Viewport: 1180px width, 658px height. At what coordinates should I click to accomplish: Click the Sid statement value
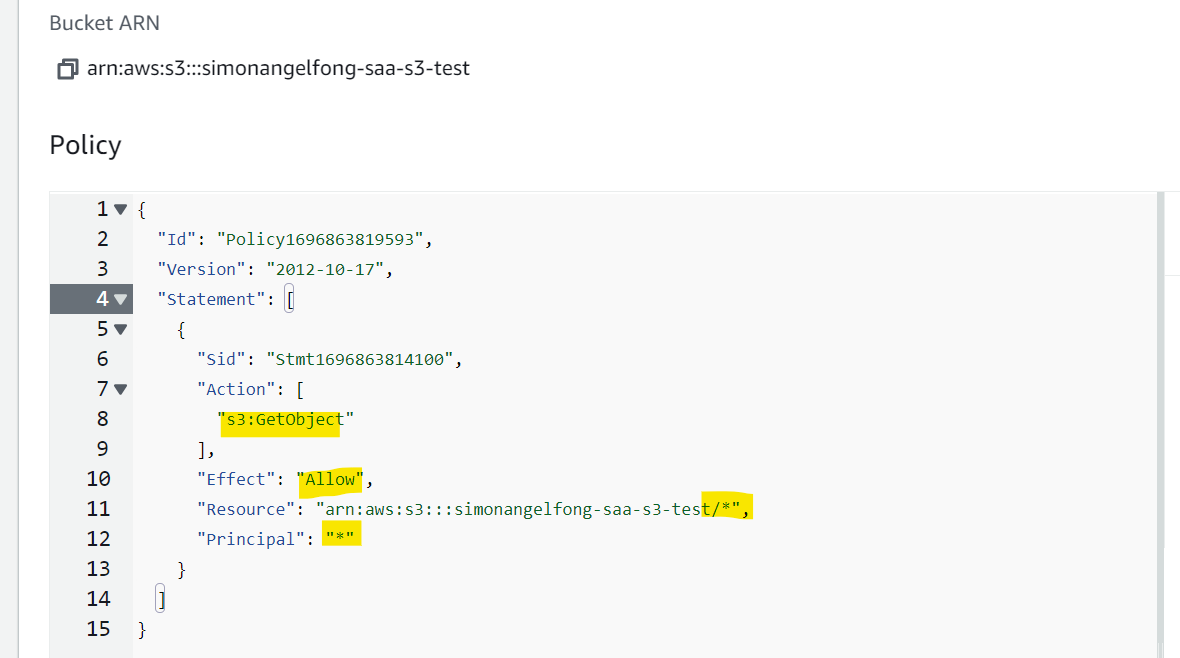coord(360,359)
